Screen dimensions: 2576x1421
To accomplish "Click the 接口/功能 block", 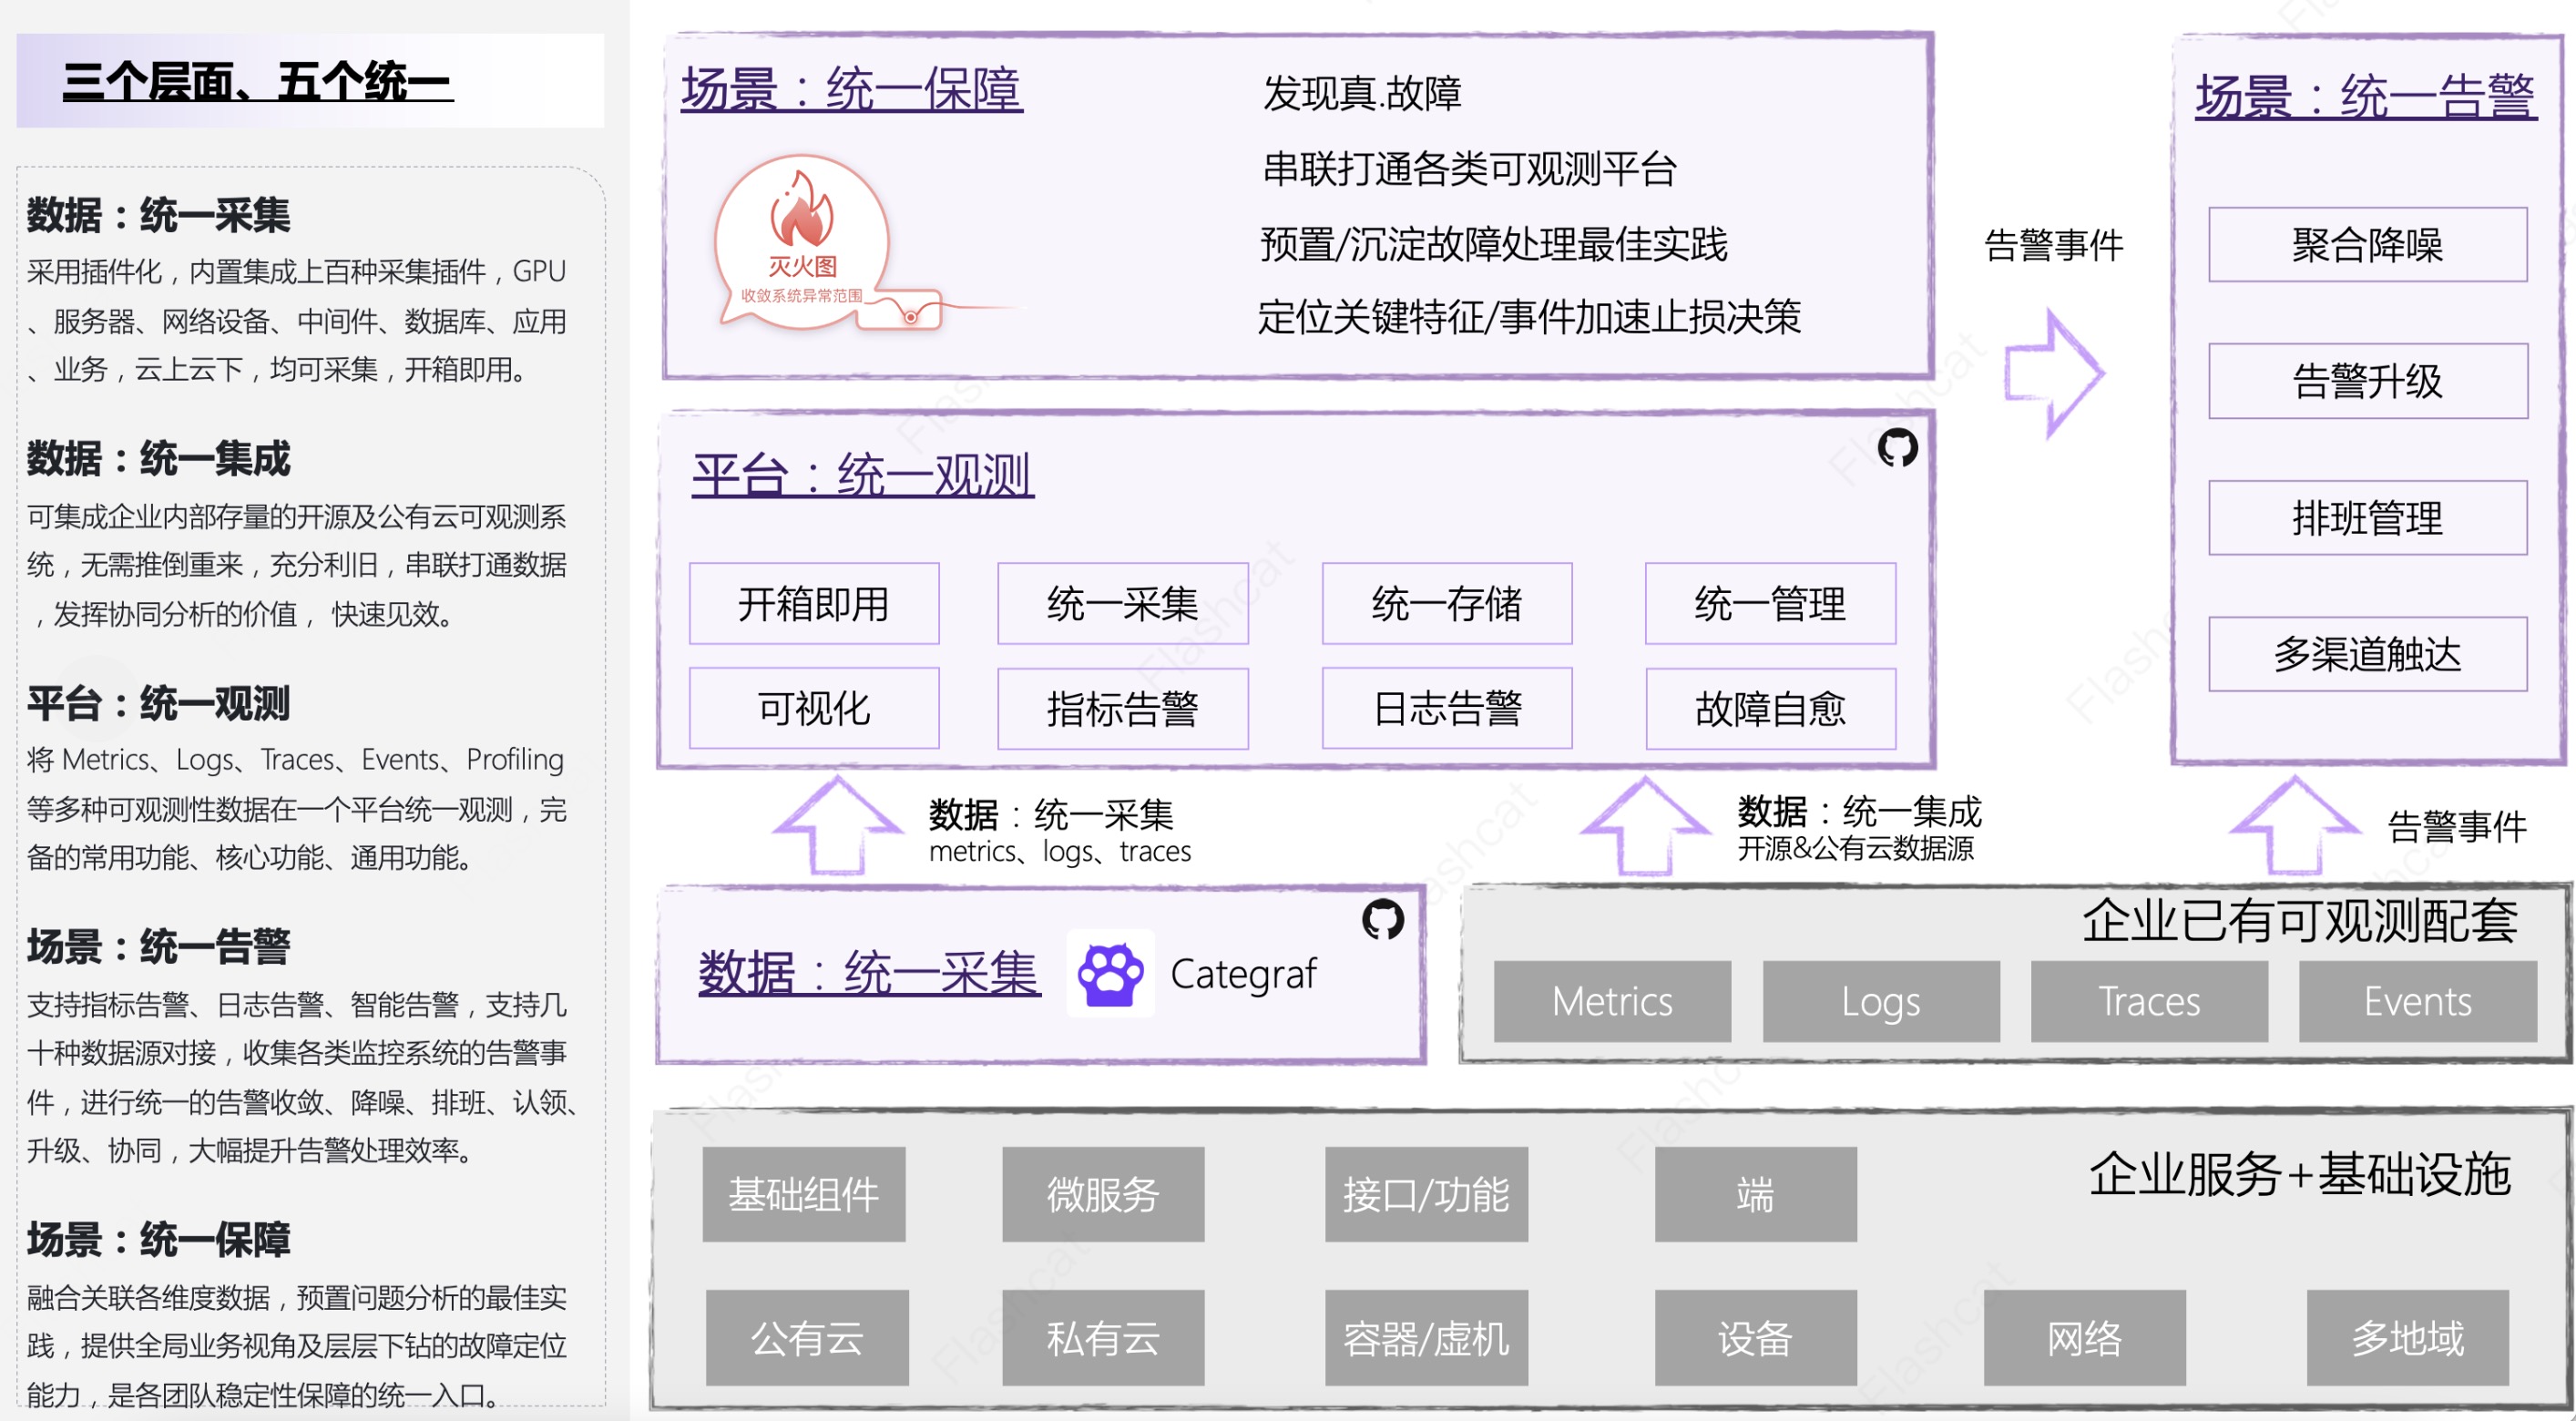I will coord(1426,1194).
